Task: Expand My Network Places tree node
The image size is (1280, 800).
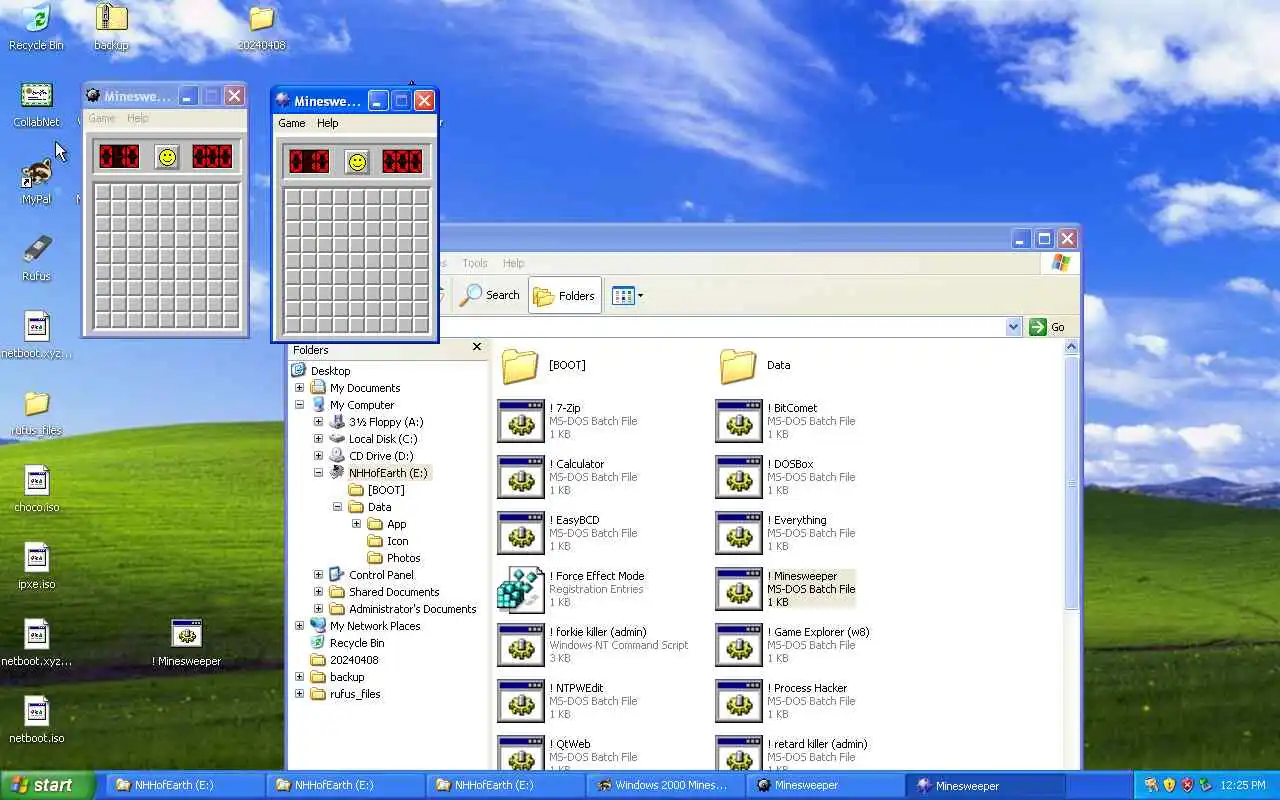Action: coord(299,626)
